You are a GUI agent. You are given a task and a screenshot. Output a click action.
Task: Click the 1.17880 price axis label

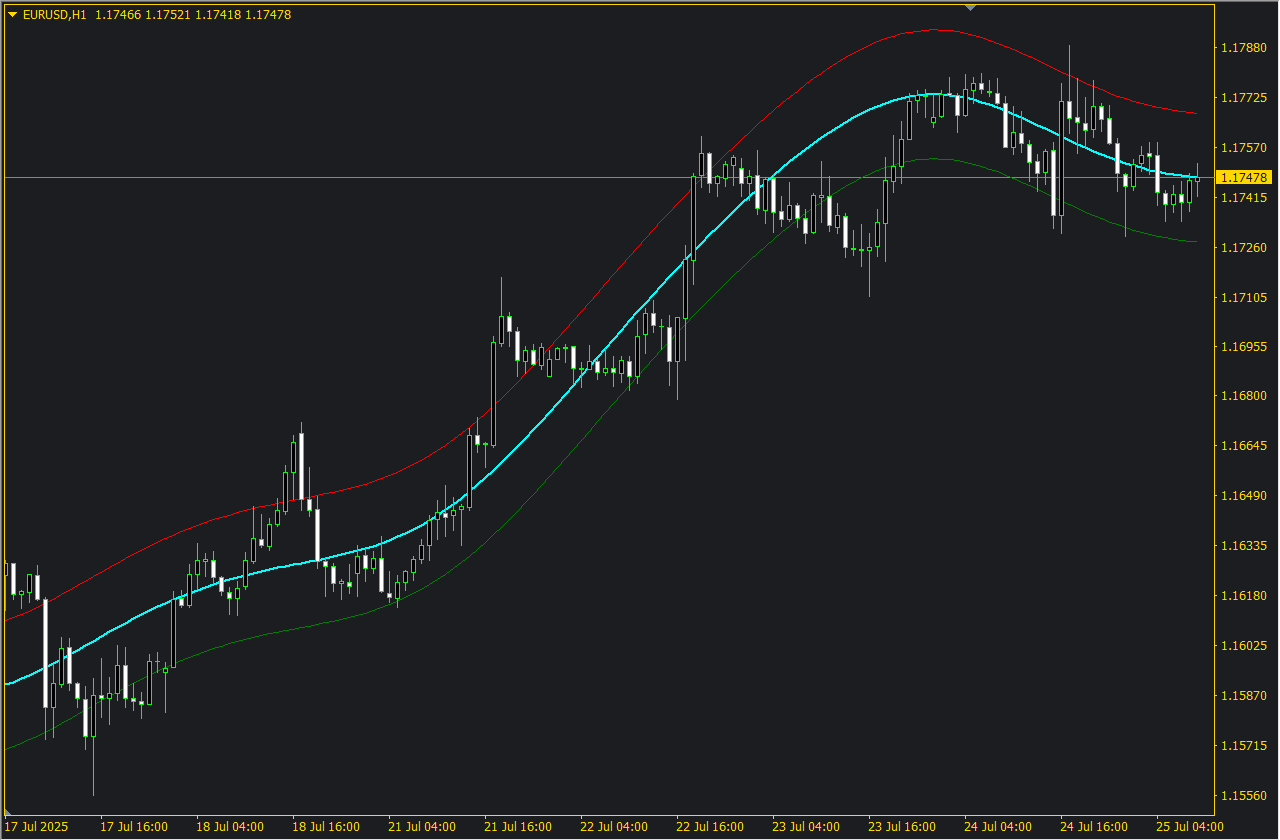pos(1243,48)
